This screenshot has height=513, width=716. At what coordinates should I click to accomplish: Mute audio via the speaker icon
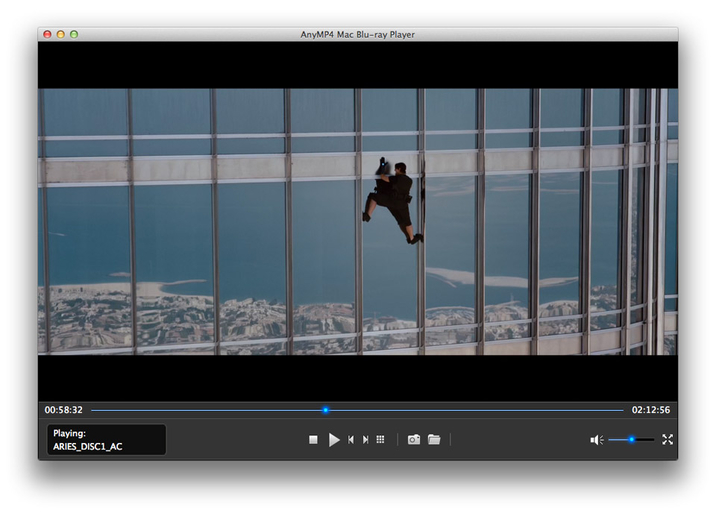coord(596,440)
